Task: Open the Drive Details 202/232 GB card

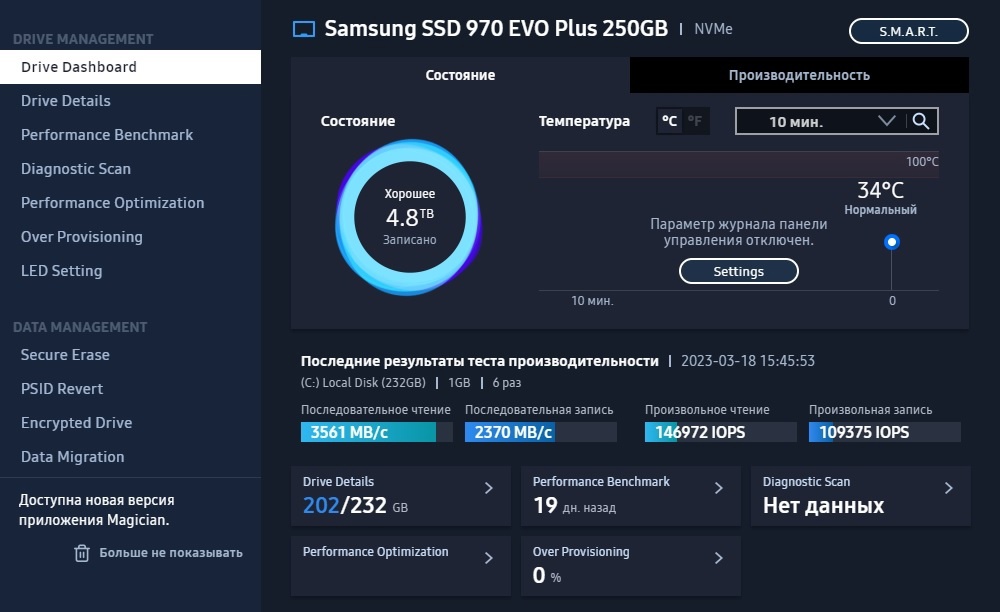Action: click(401, 496)
